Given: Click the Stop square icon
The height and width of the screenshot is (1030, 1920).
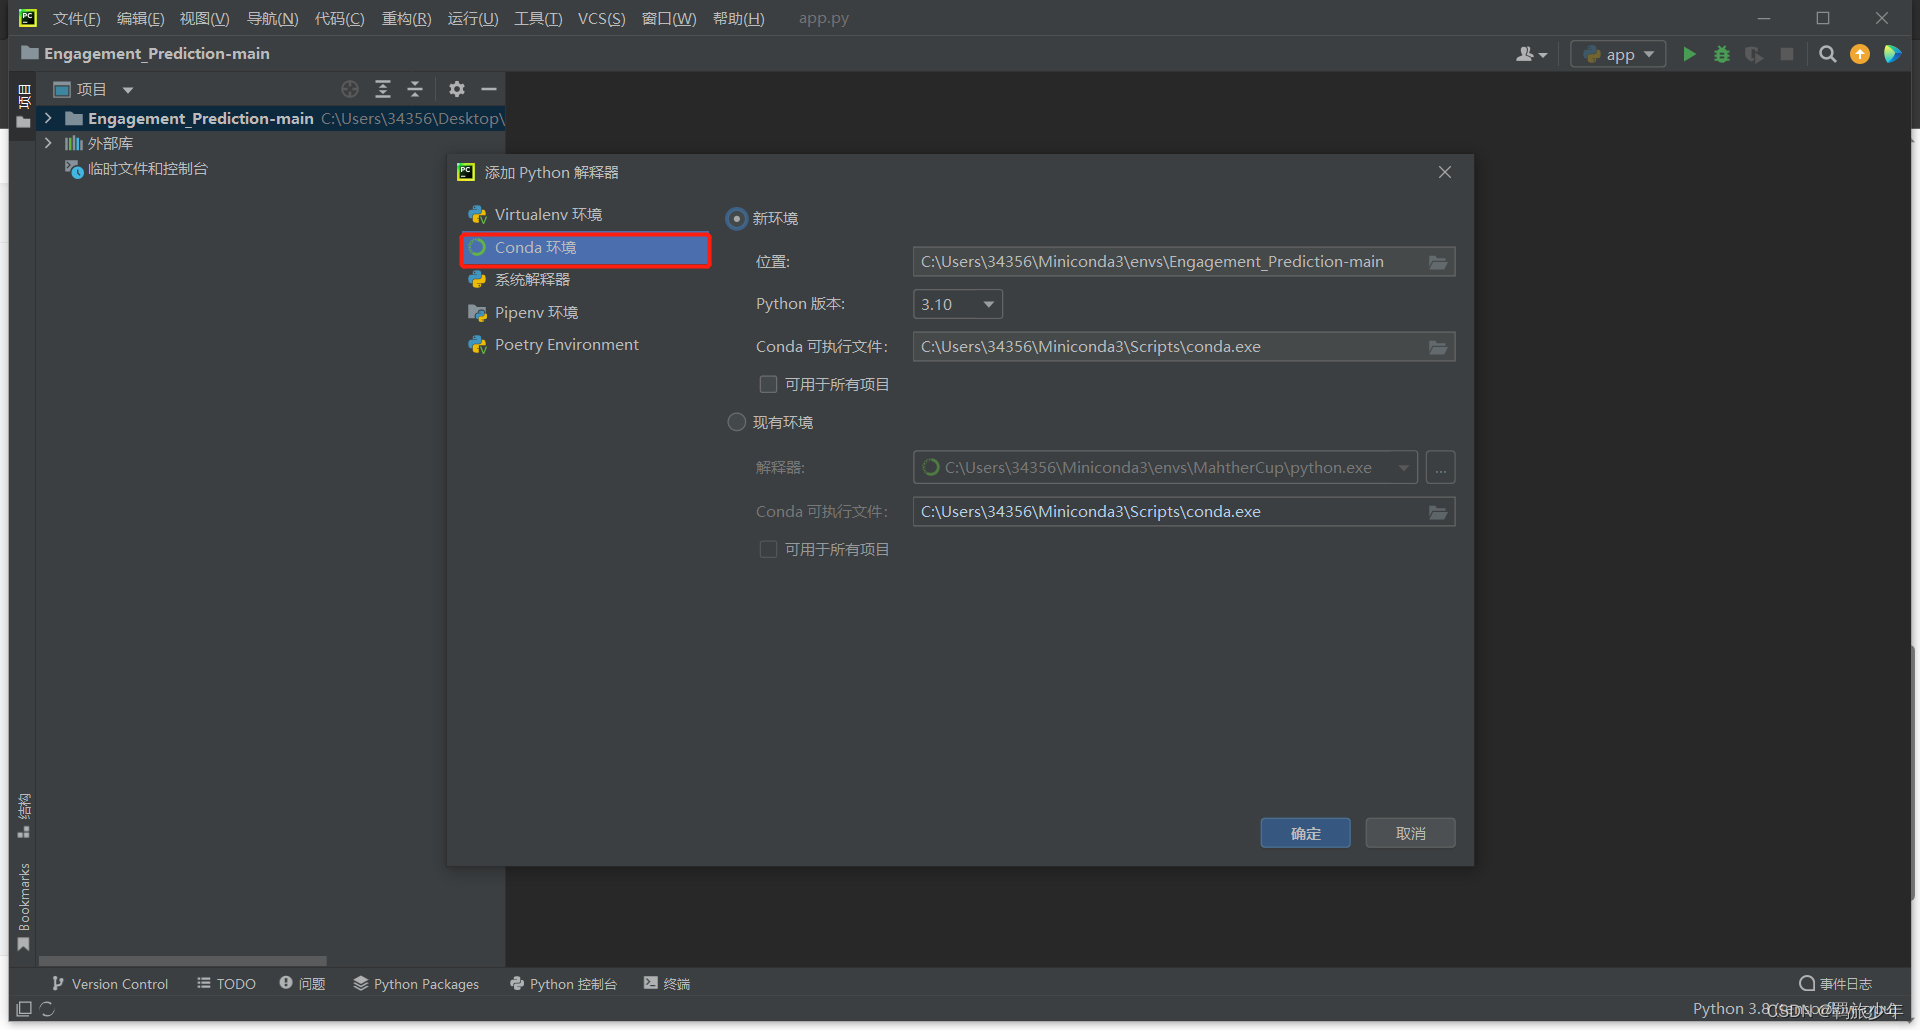Looking at the screenshot, I should click(x=1787, y=54).
